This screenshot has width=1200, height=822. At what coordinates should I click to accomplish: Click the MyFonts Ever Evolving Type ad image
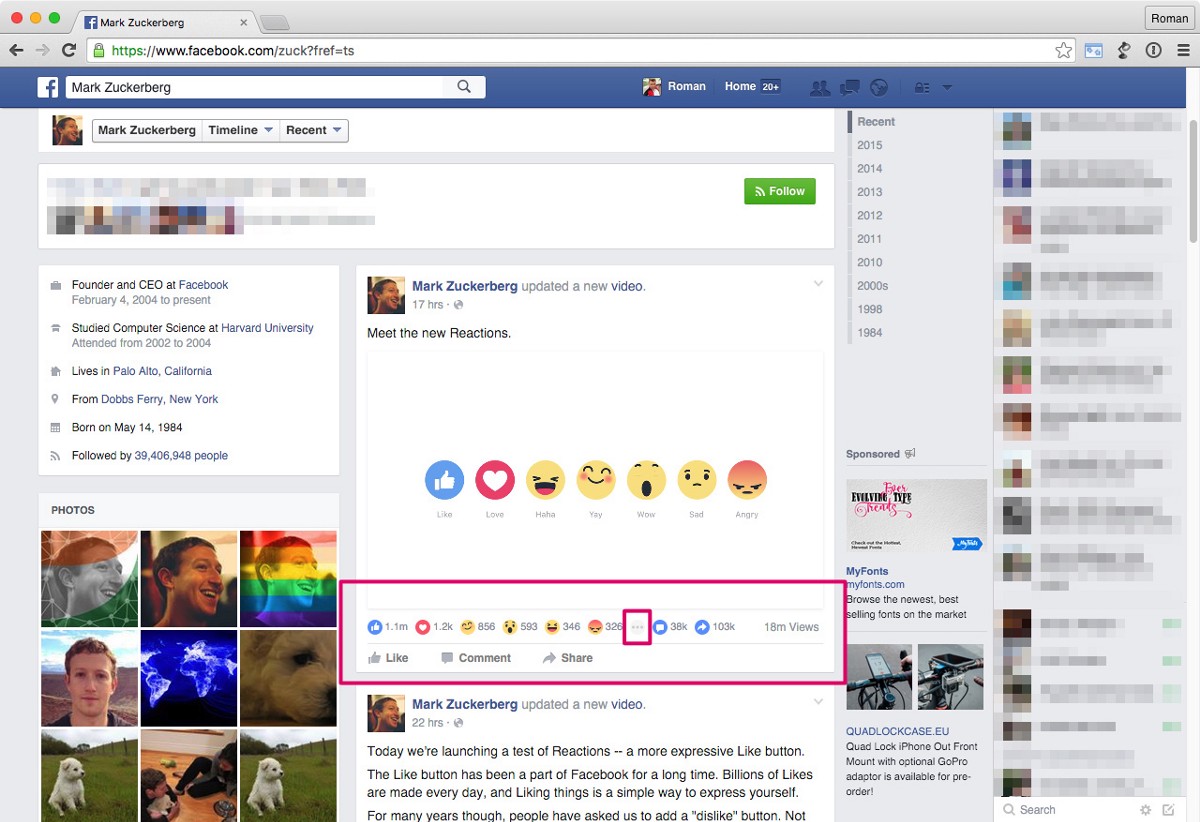click(x=916, y=516)
